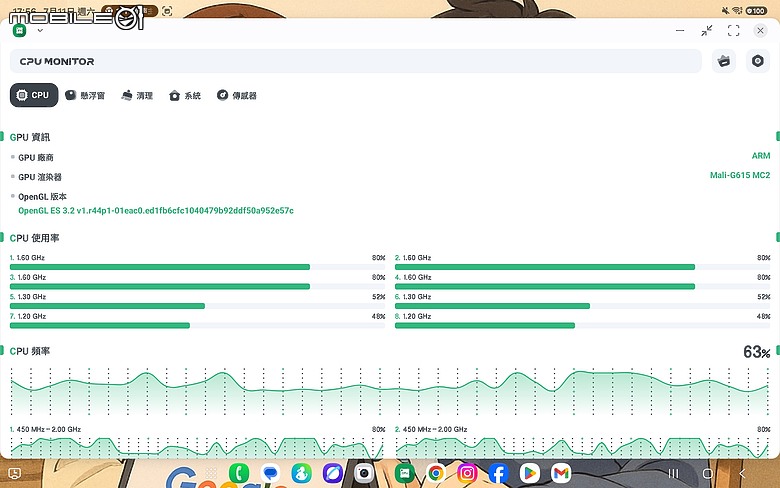Click core 7 usage bar at 1.20 GHz
This screenshot has height=488, width=780.
197,325
